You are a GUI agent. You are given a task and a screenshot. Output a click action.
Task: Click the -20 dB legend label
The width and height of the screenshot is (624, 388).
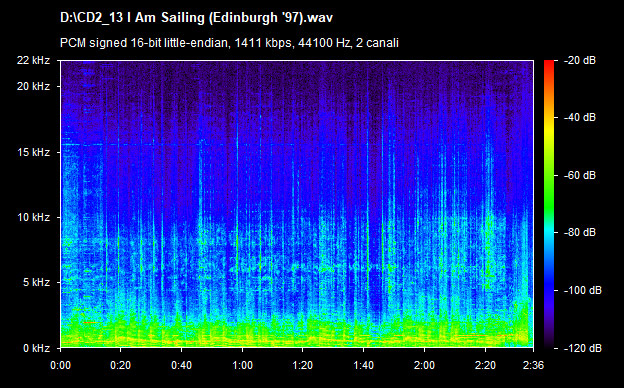coord(580,60)
